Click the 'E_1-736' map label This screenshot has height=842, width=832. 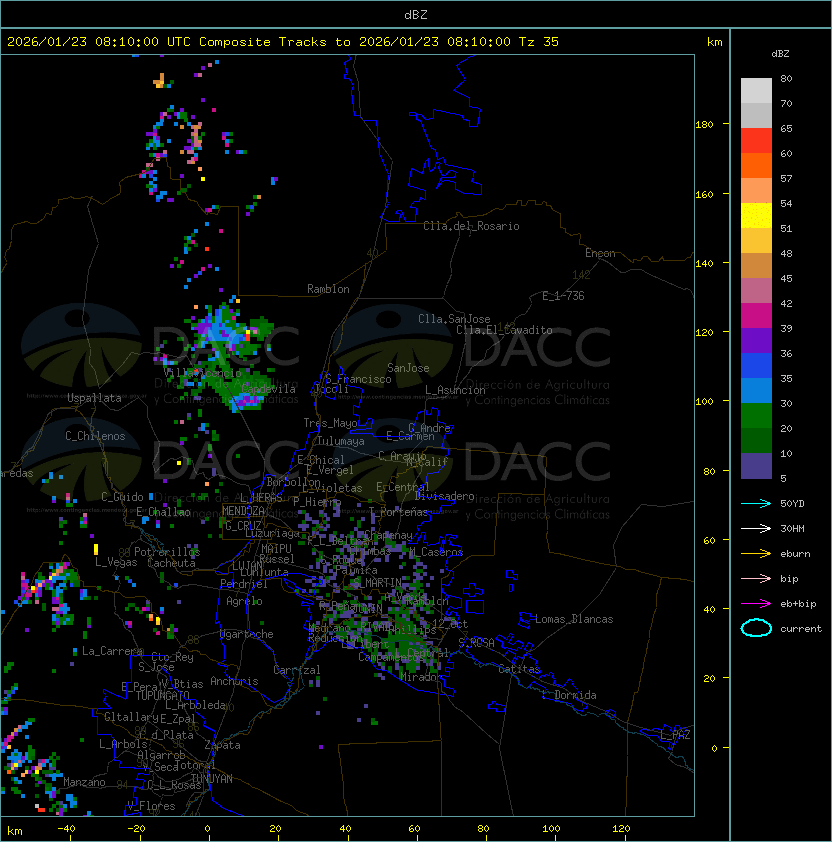click(563, 296)
